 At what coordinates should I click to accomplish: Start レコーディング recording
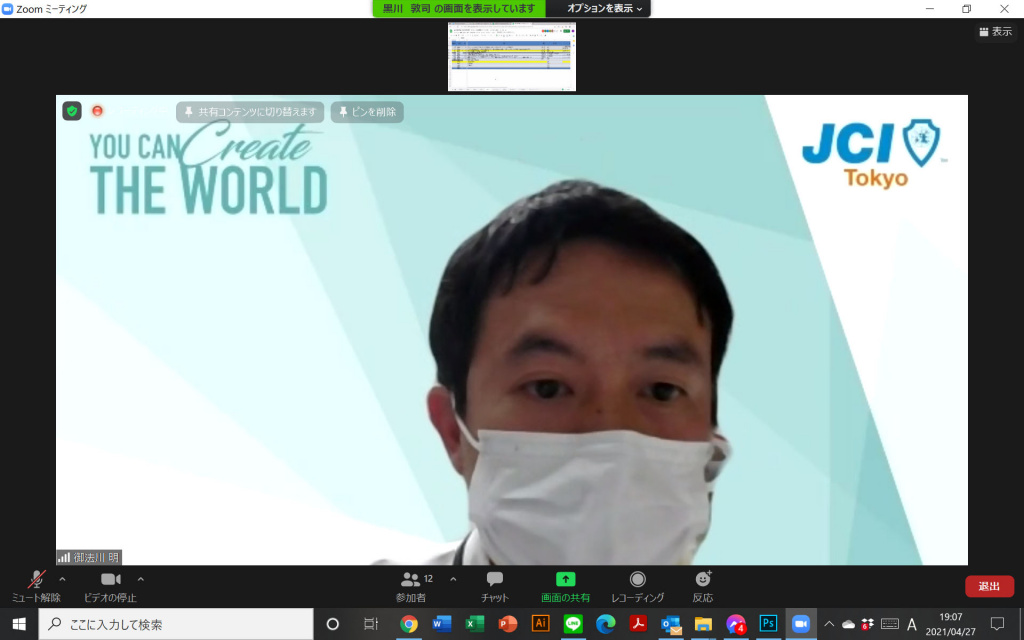[x=637, y=586]
